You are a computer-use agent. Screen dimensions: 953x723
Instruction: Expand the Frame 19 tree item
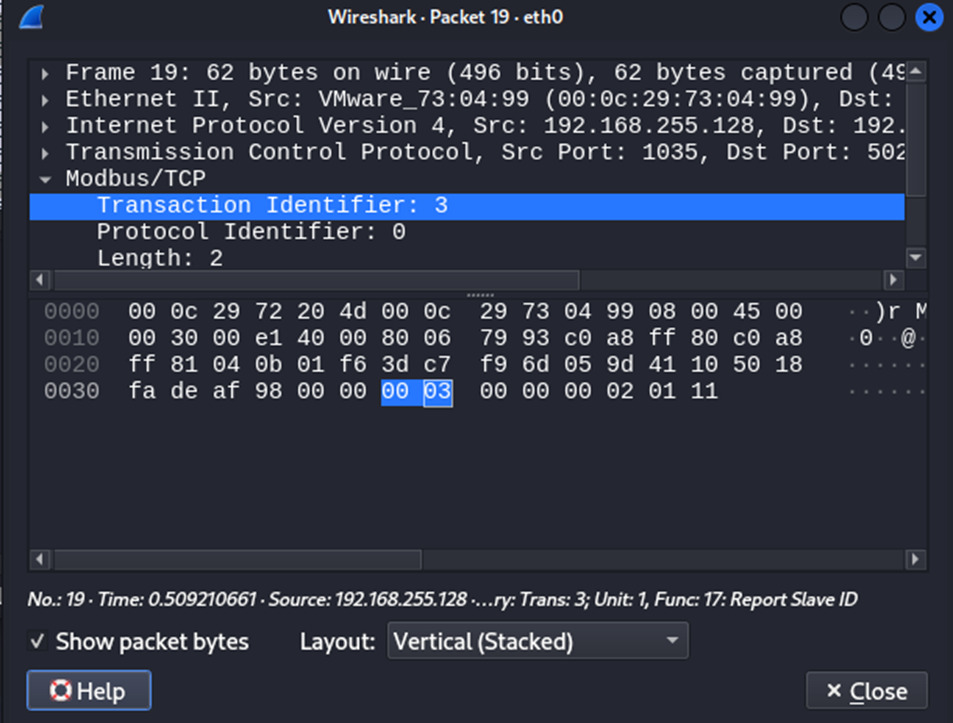(x=45, y=72)
